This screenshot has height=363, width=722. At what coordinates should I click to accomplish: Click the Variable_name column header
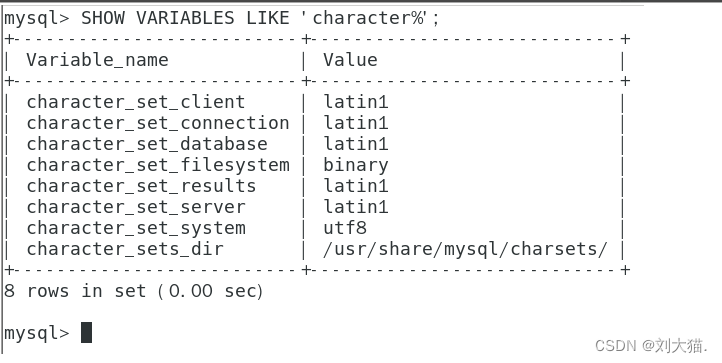[98, 60]
